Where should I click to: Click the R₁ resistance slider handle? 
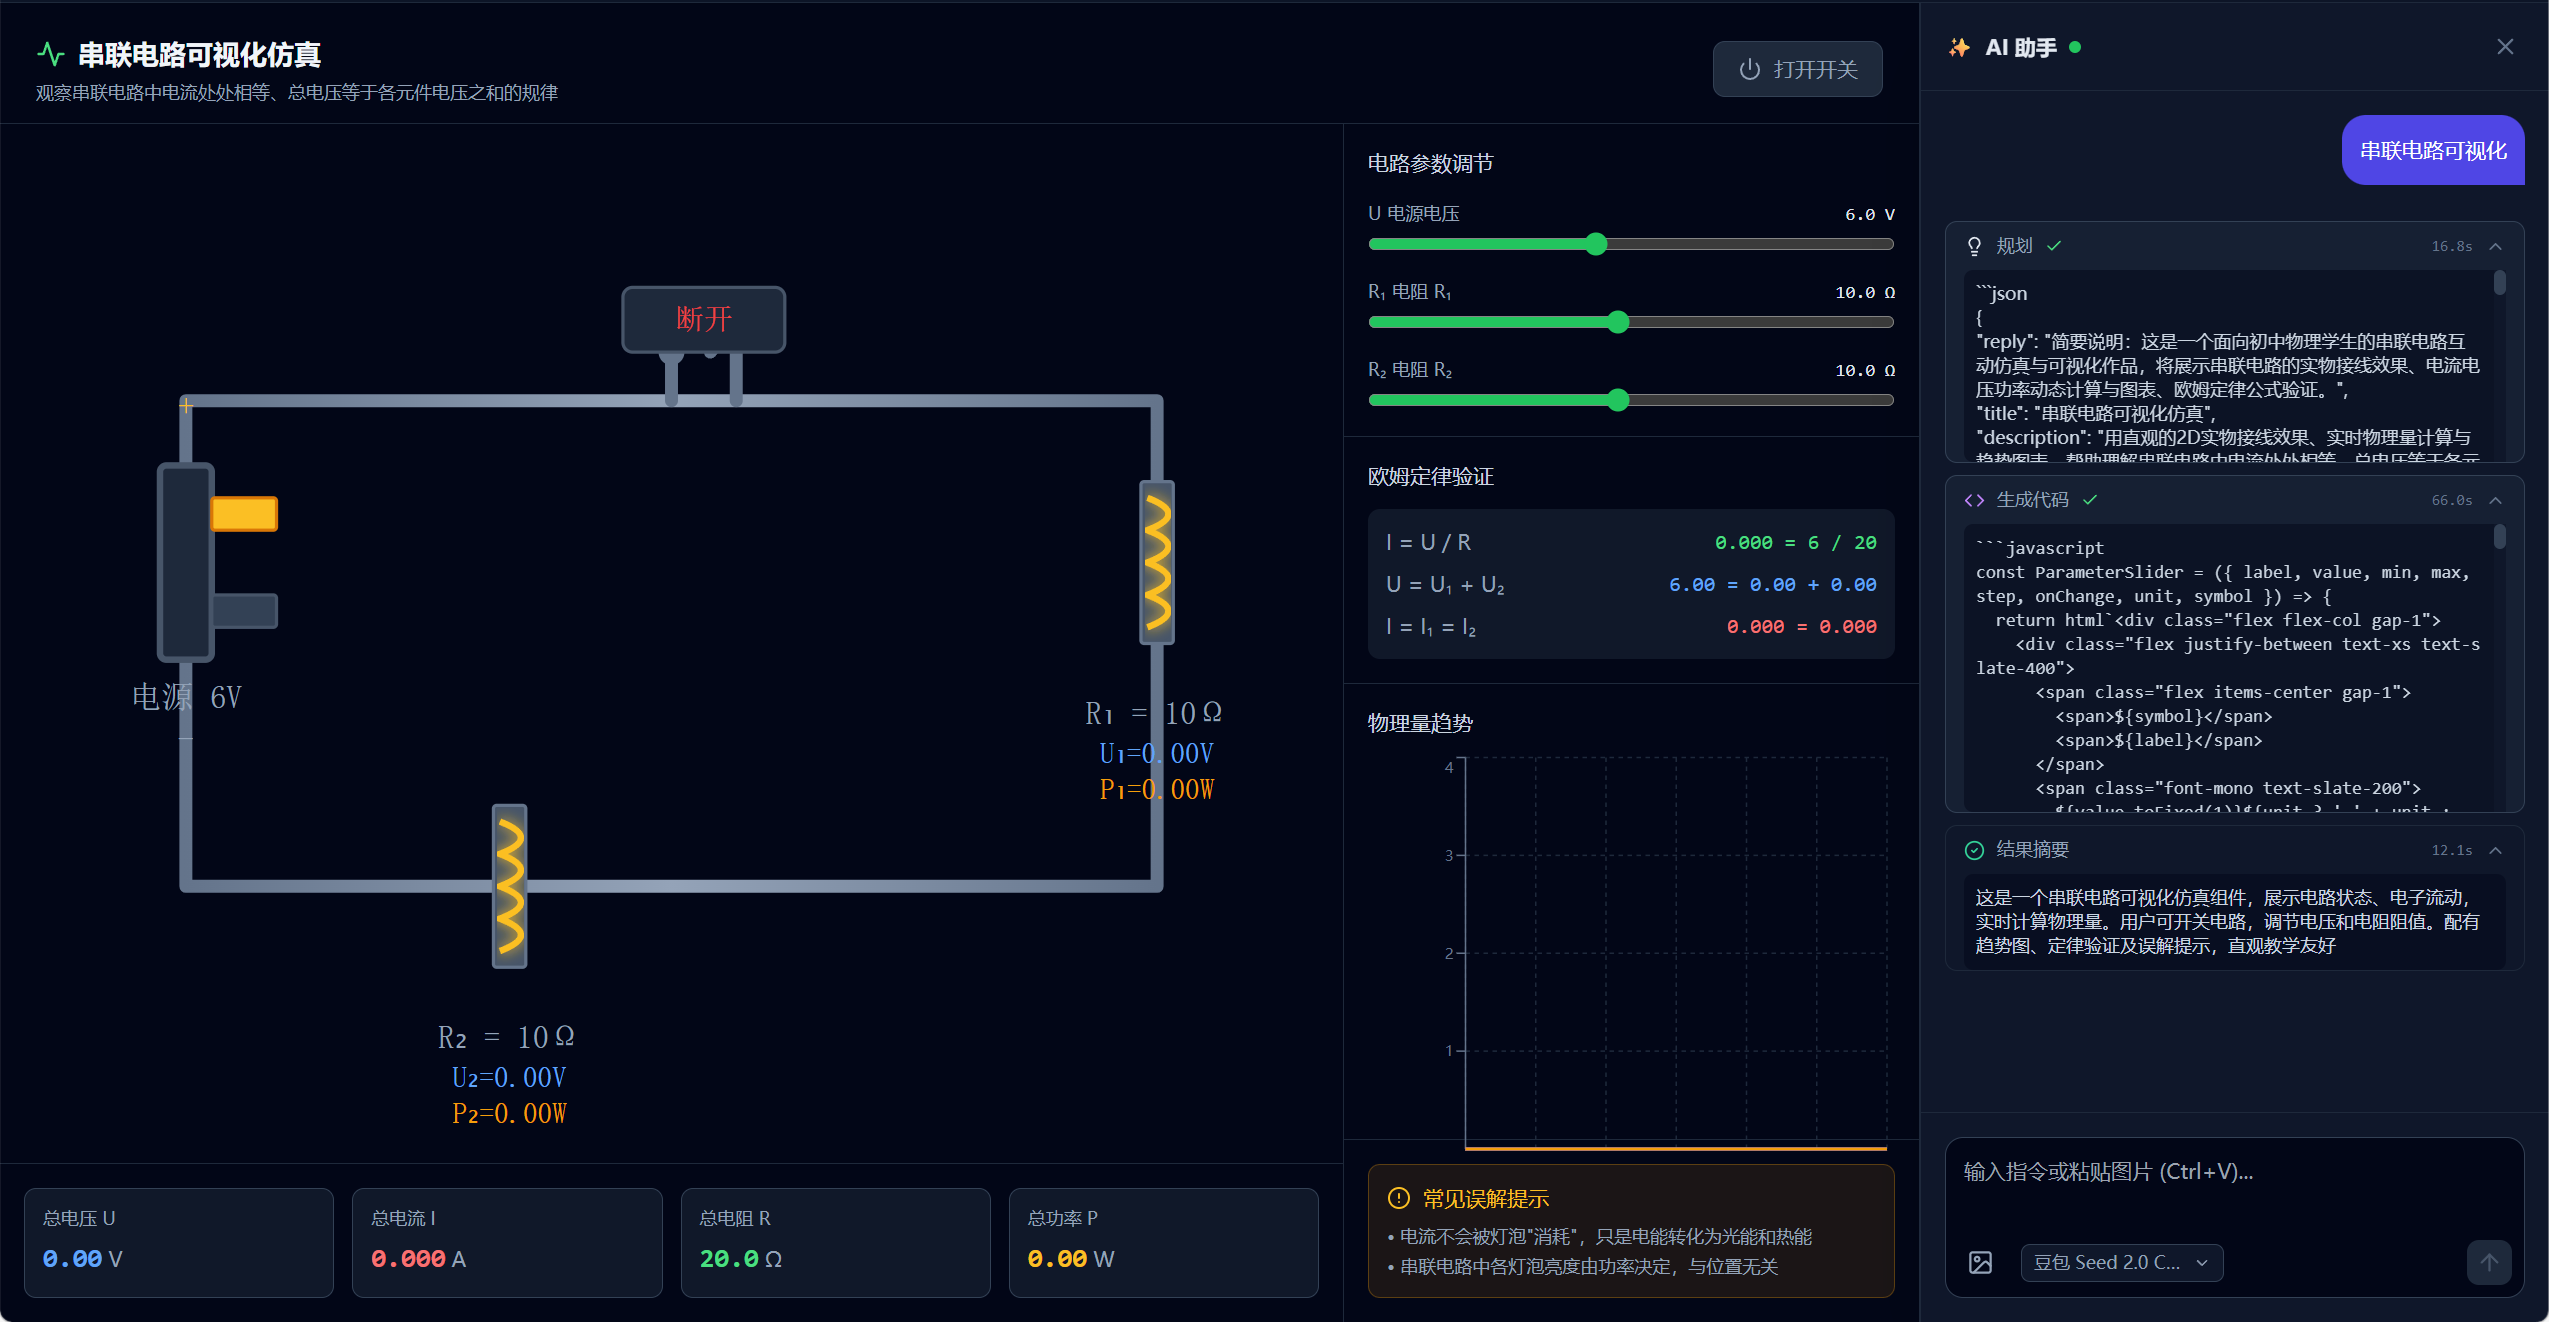(1618, 322)
